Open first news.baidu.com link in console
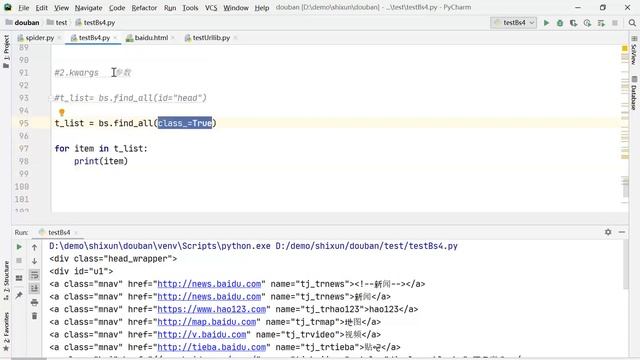640x360 pixels. tap(209, 284)
